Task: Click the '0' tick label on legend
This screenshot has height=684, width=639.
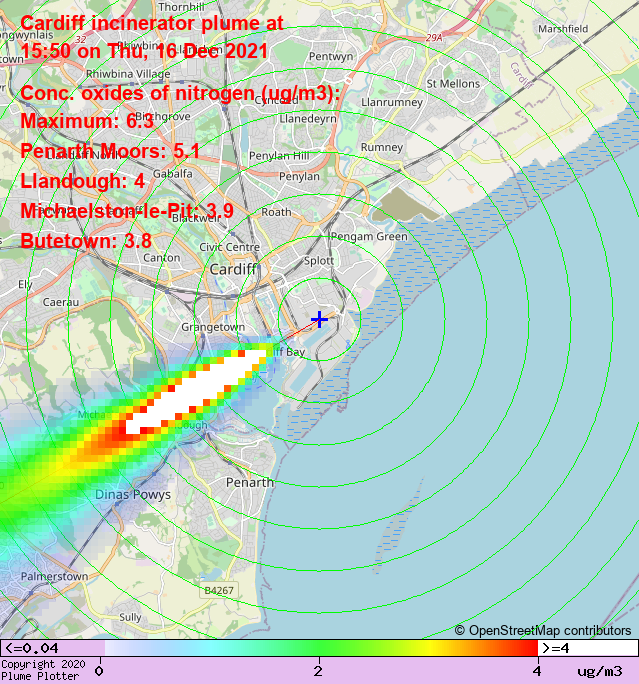Action: [x=99, y=671]
